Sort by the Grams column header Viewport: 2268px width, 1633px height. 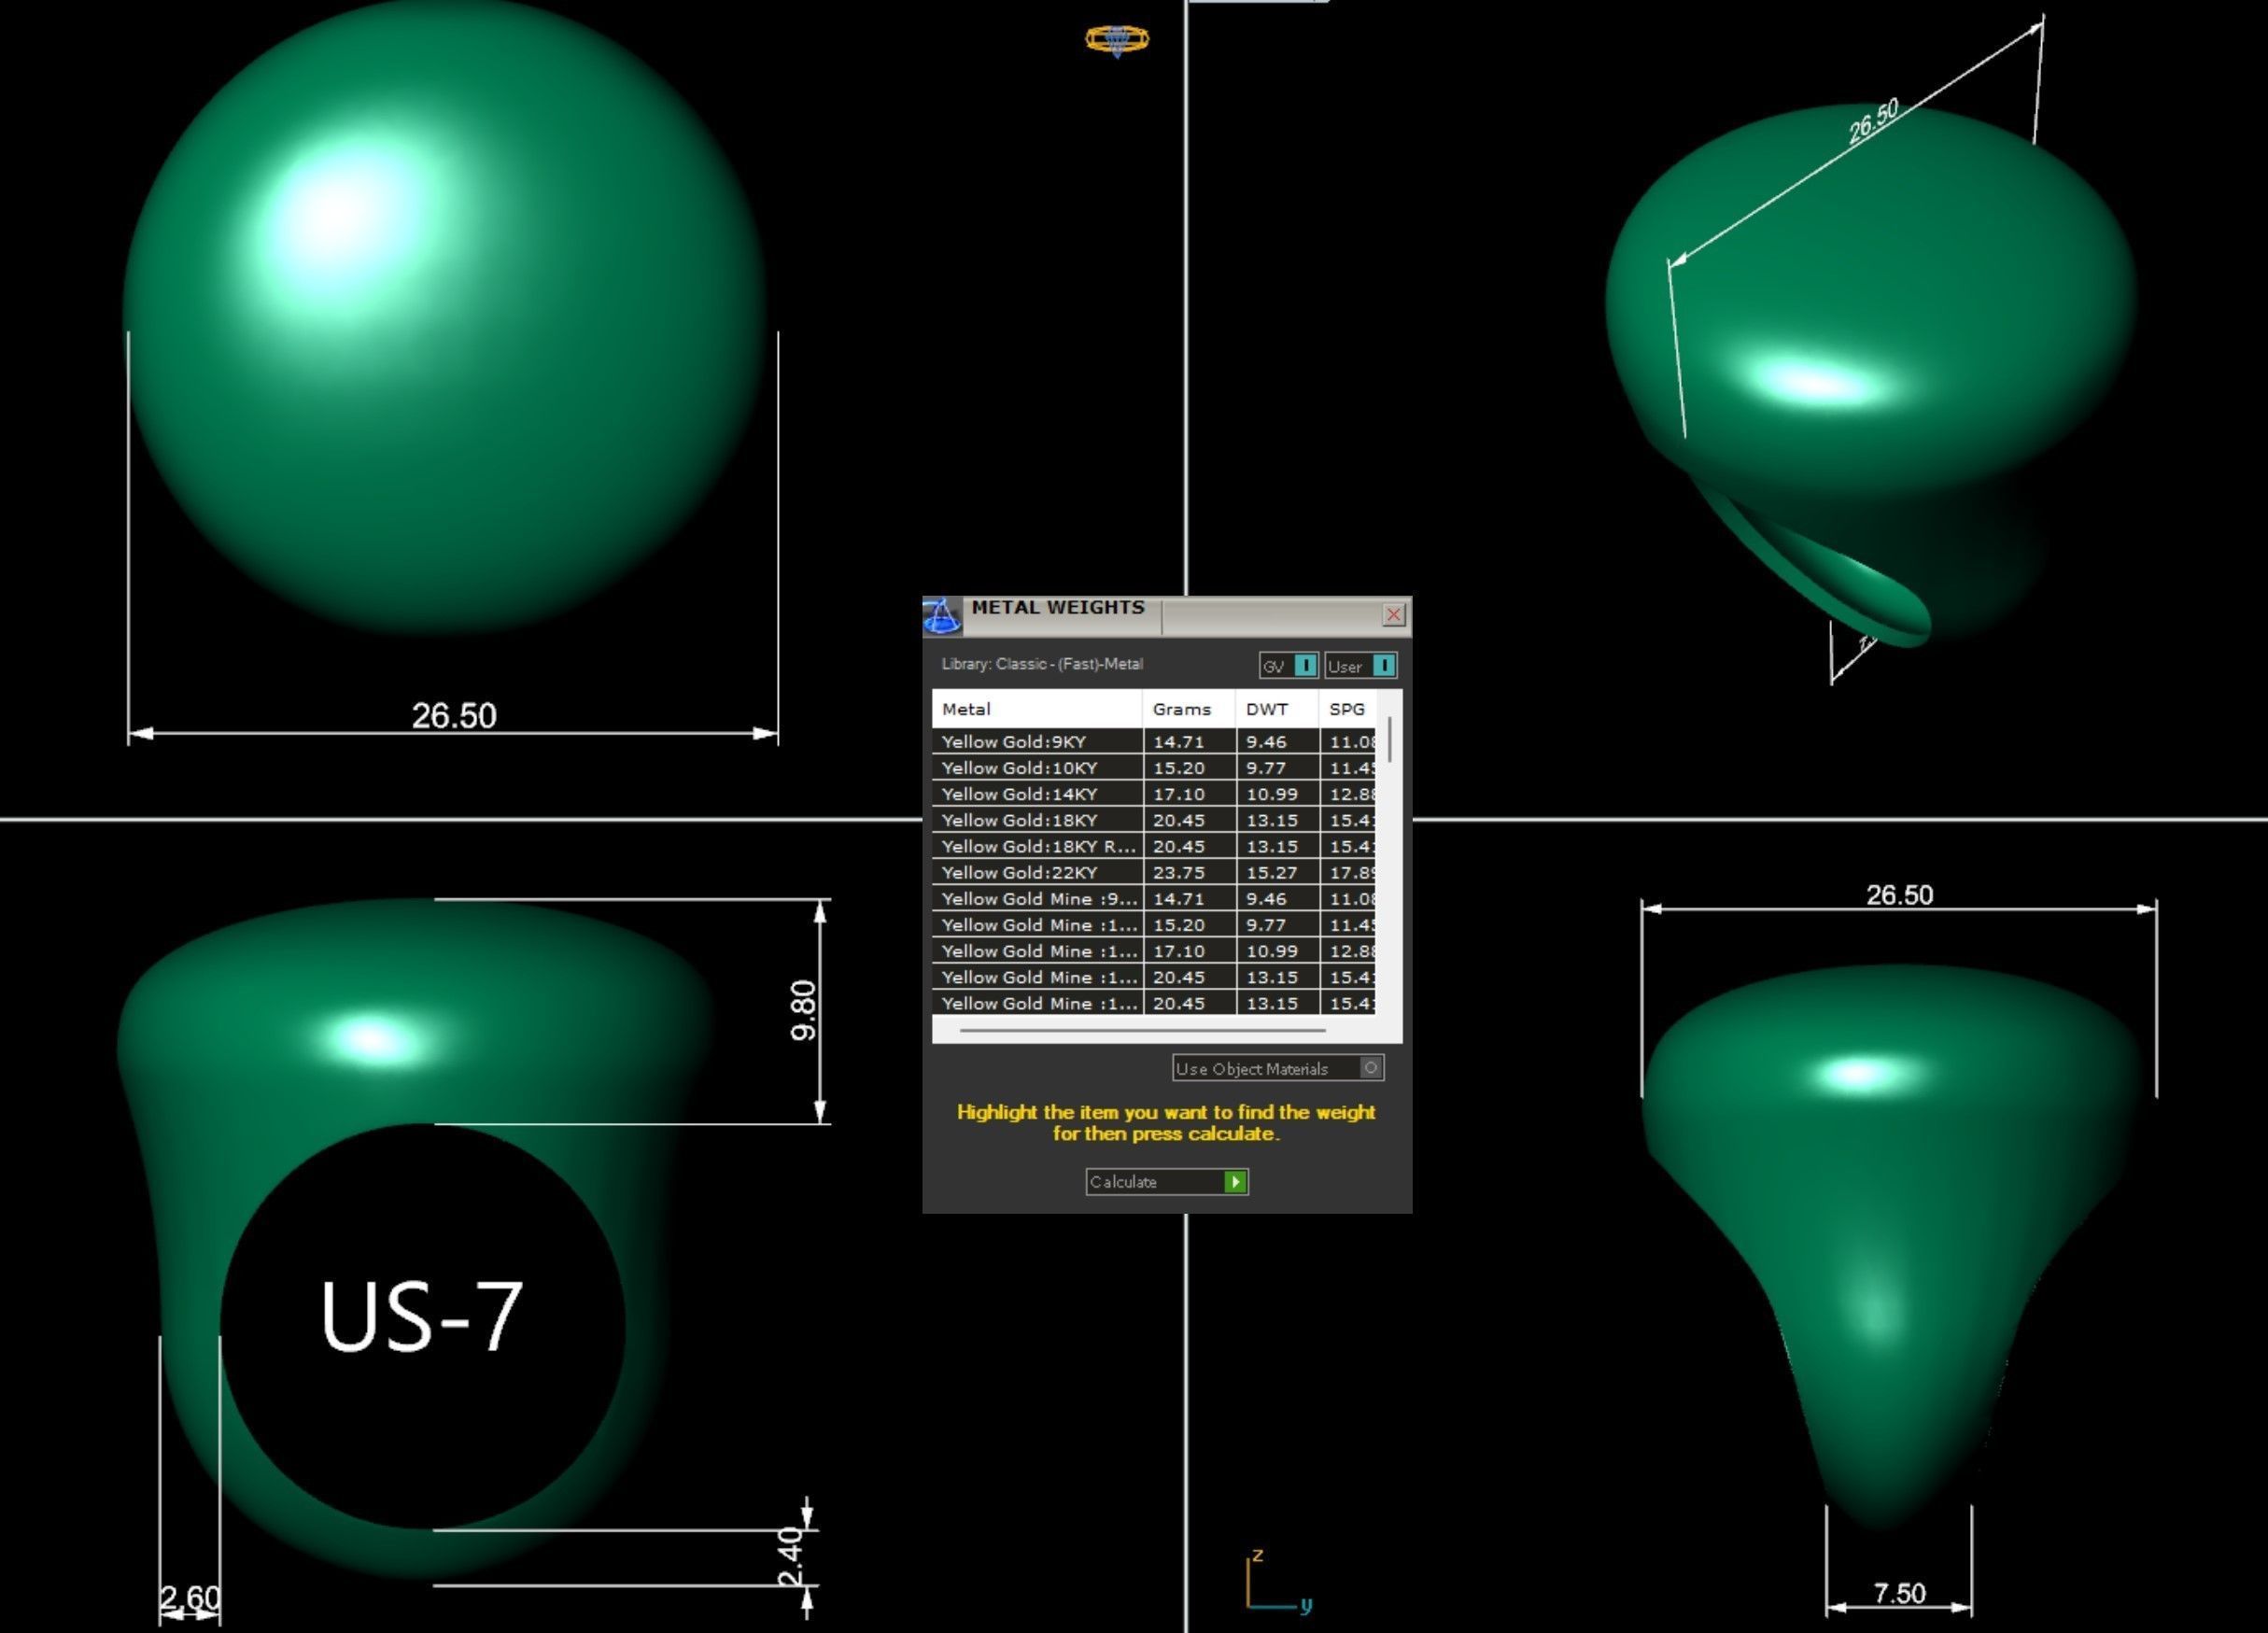[x=1188, y=709]
